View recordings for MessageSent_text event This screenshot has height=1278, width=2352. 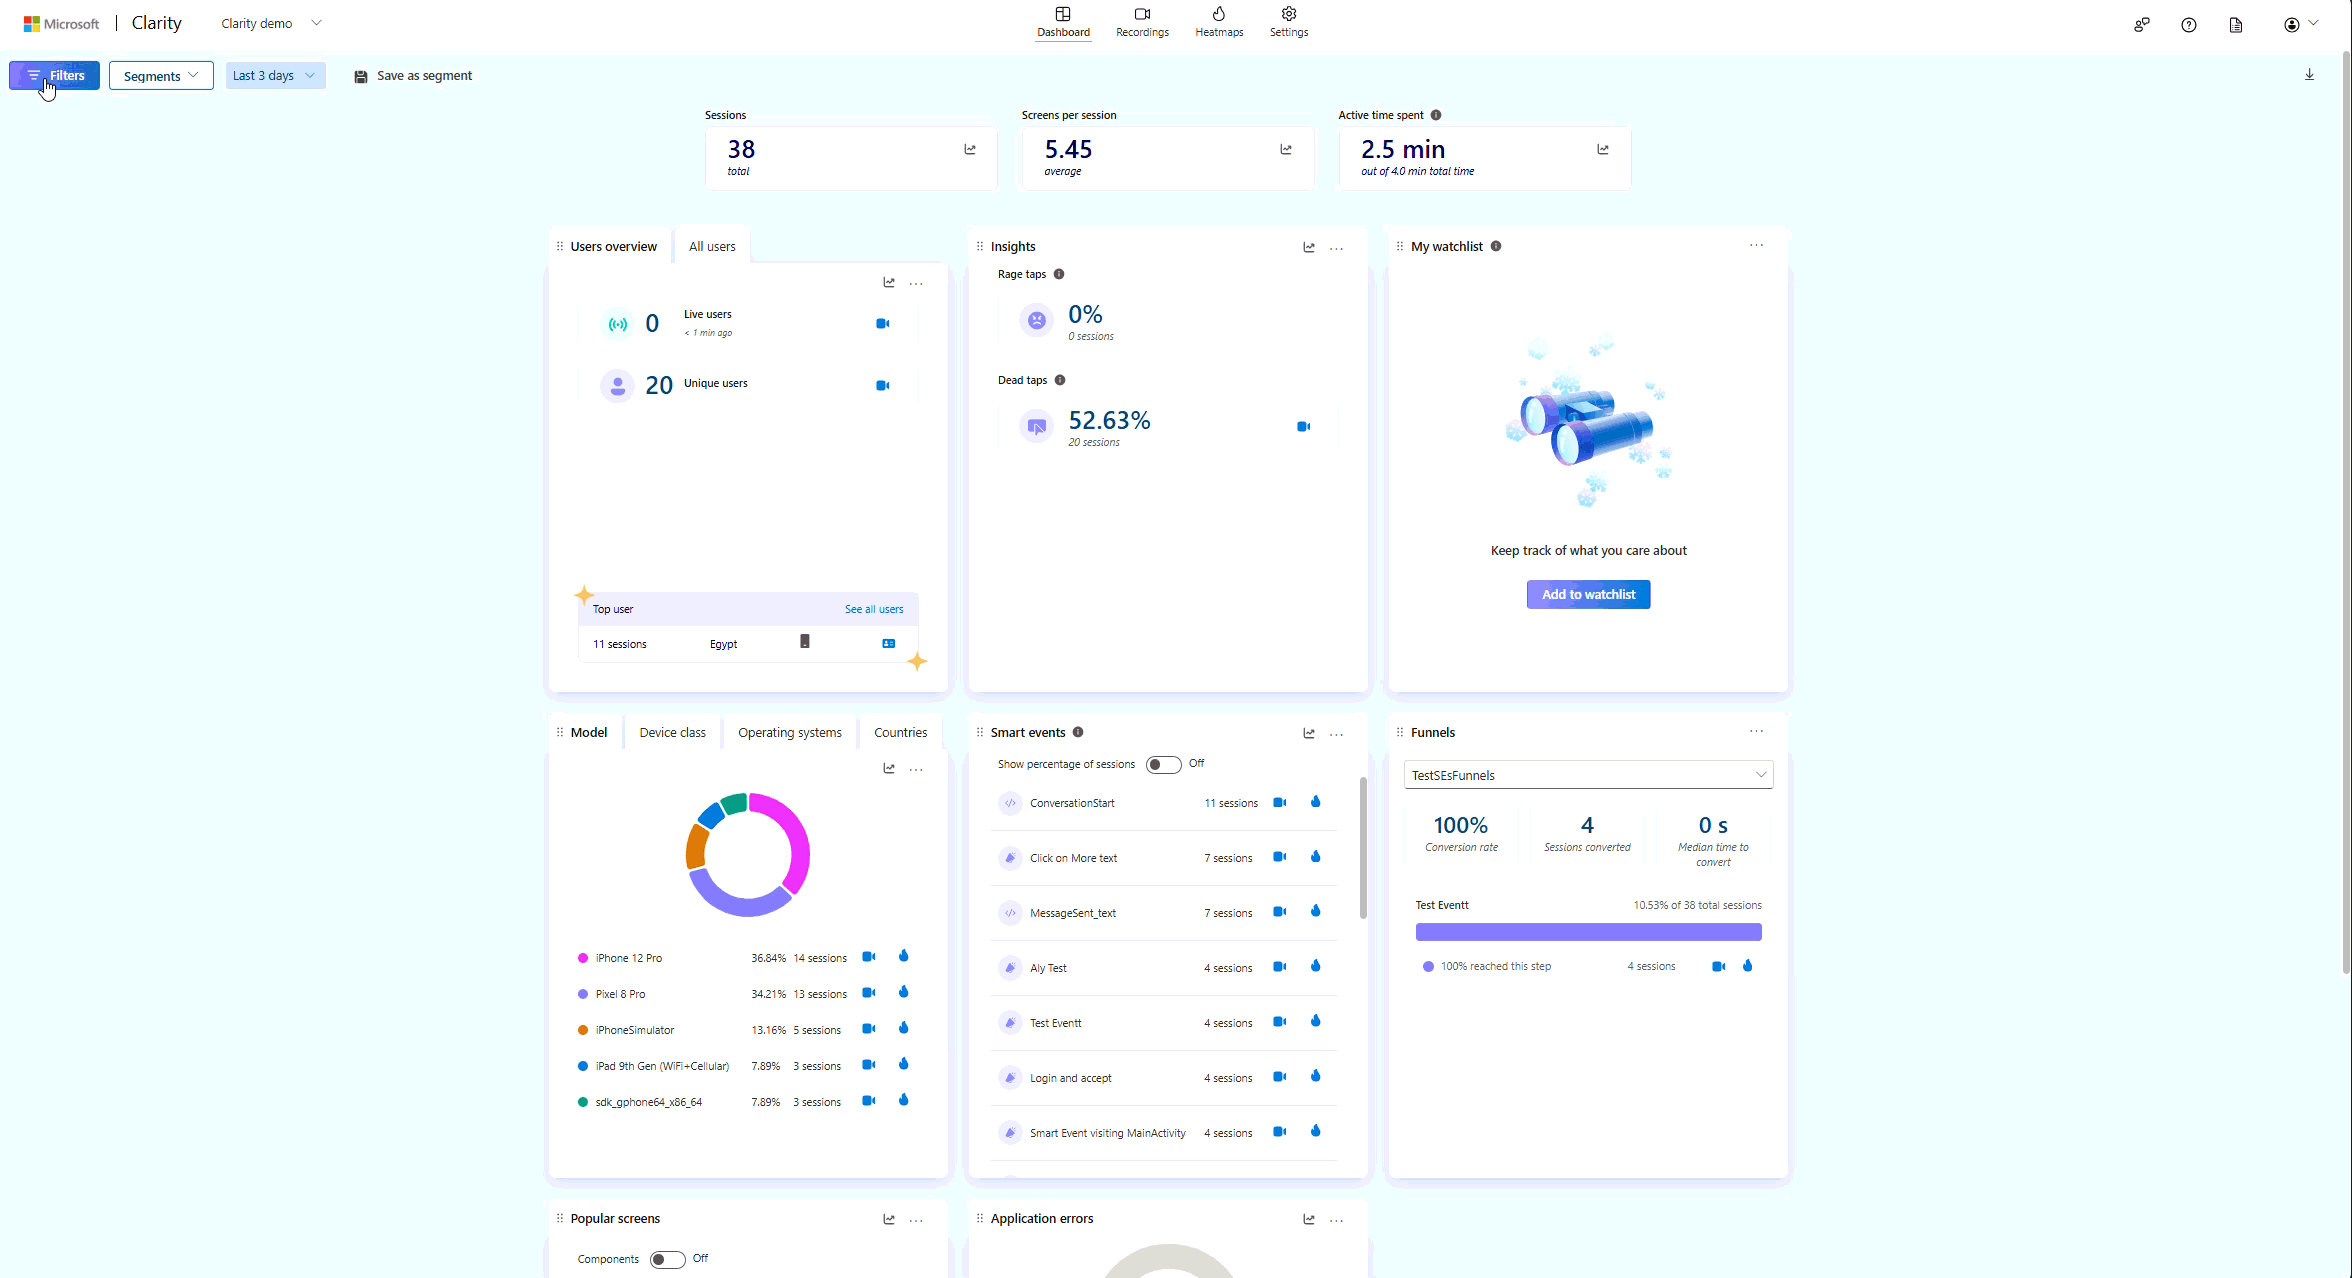pos(1279,912)
